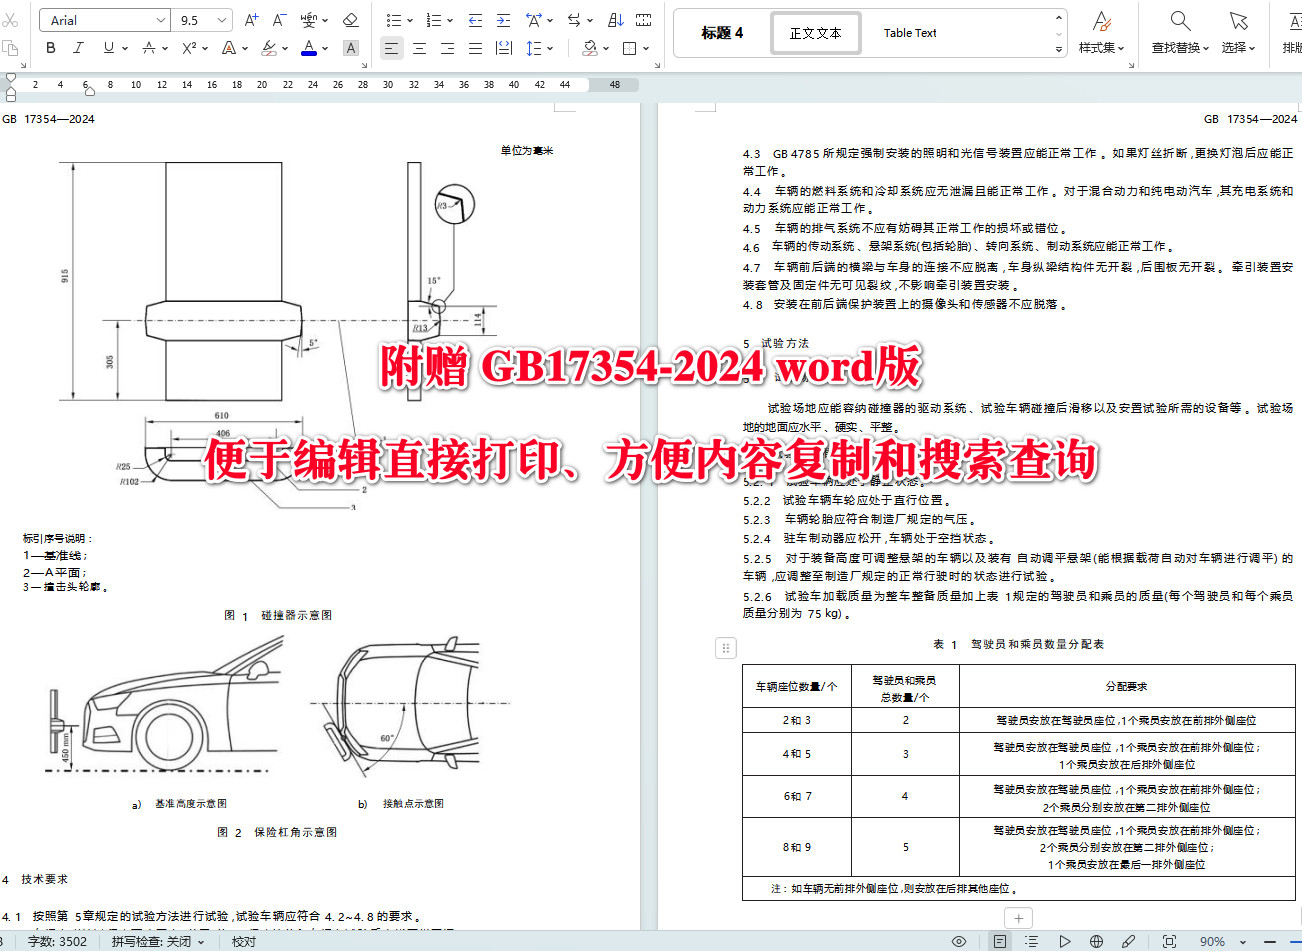1302x951 pixels.
Task: Open the font size 9.5 dropdown
Action: click(x=222, y=20)
